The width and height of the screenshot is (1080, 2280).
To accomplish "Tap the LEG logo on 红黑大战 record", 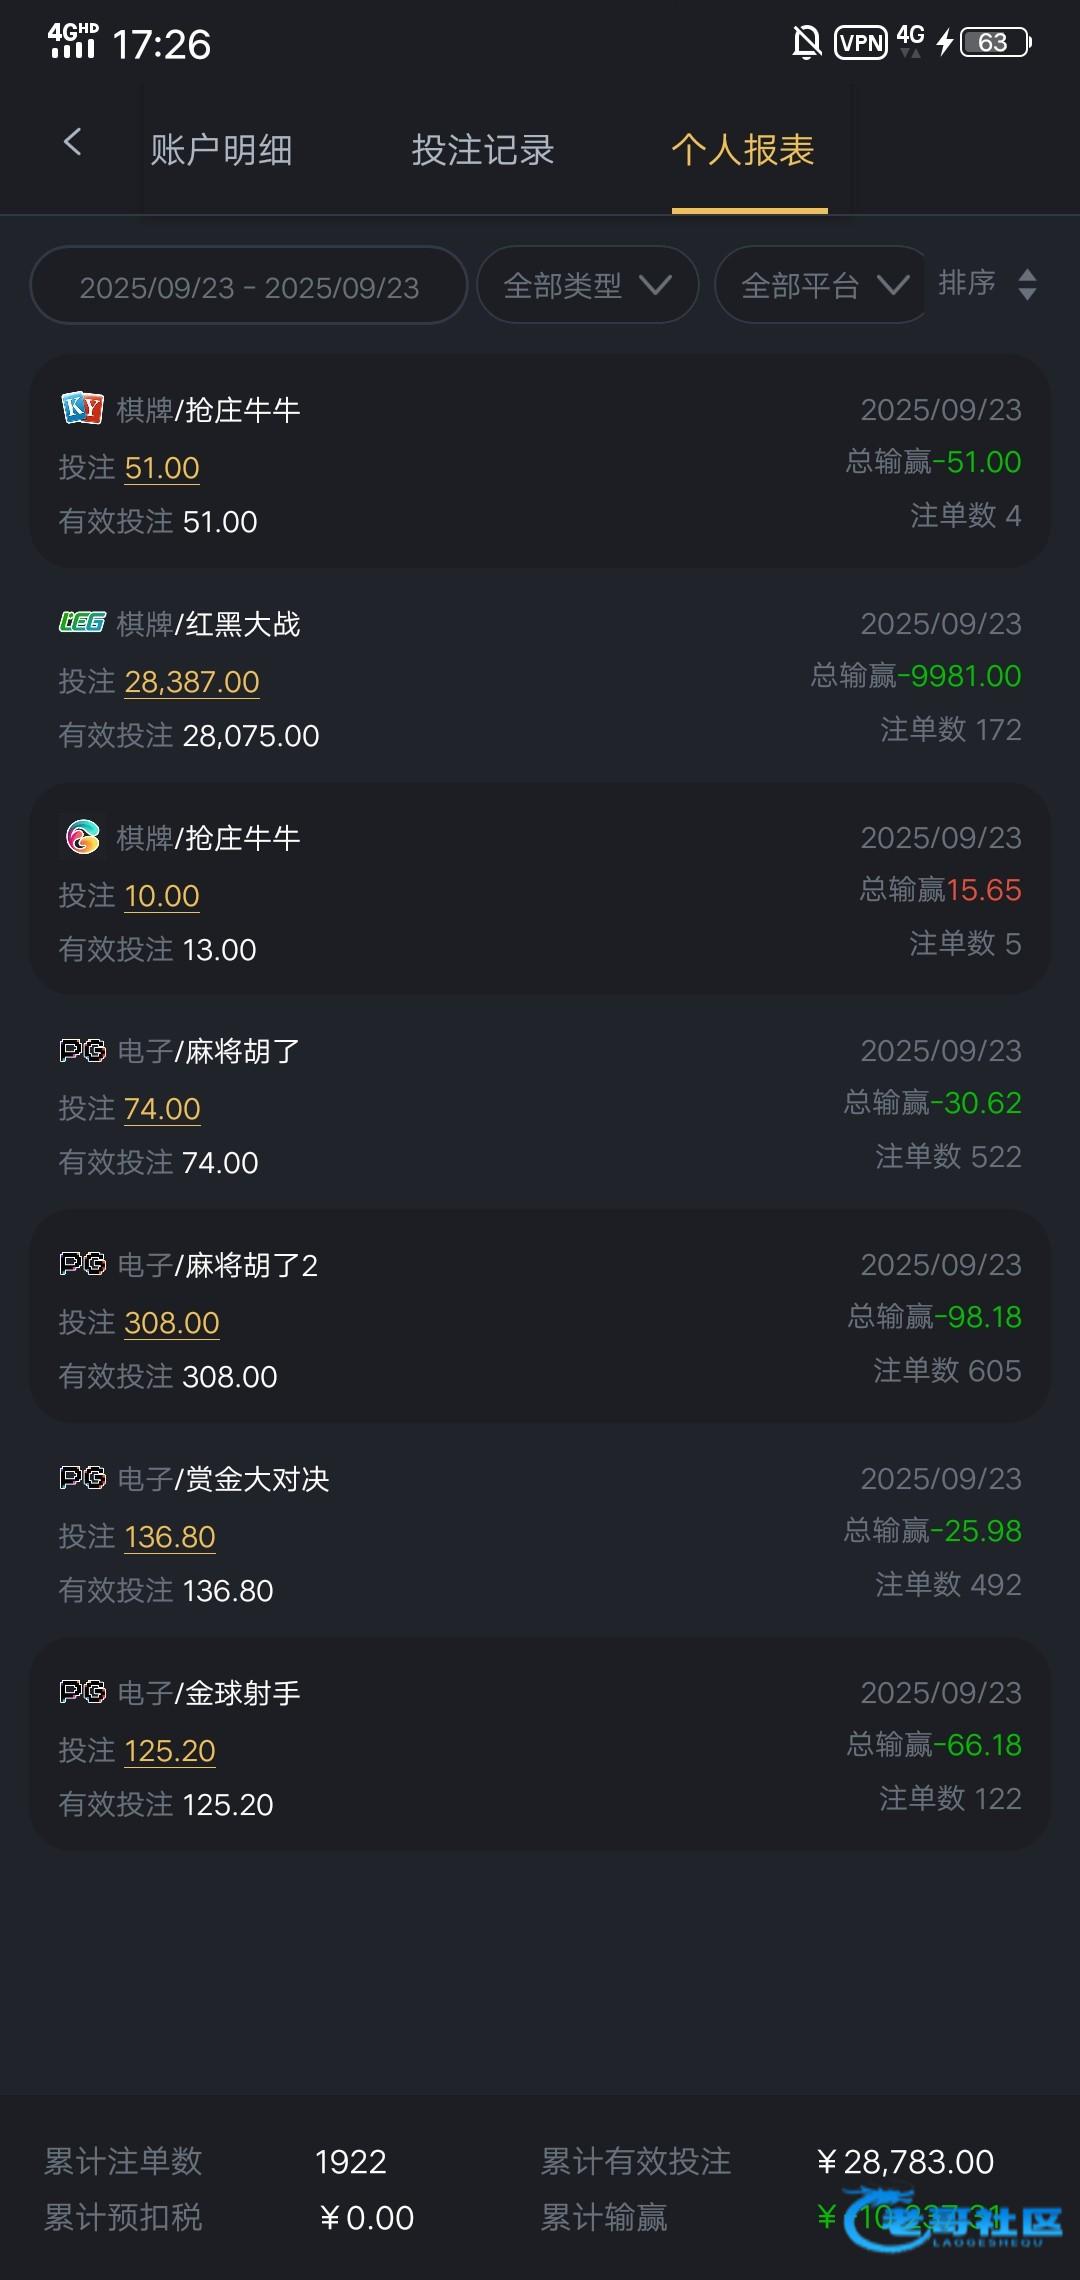I will 82,623.
